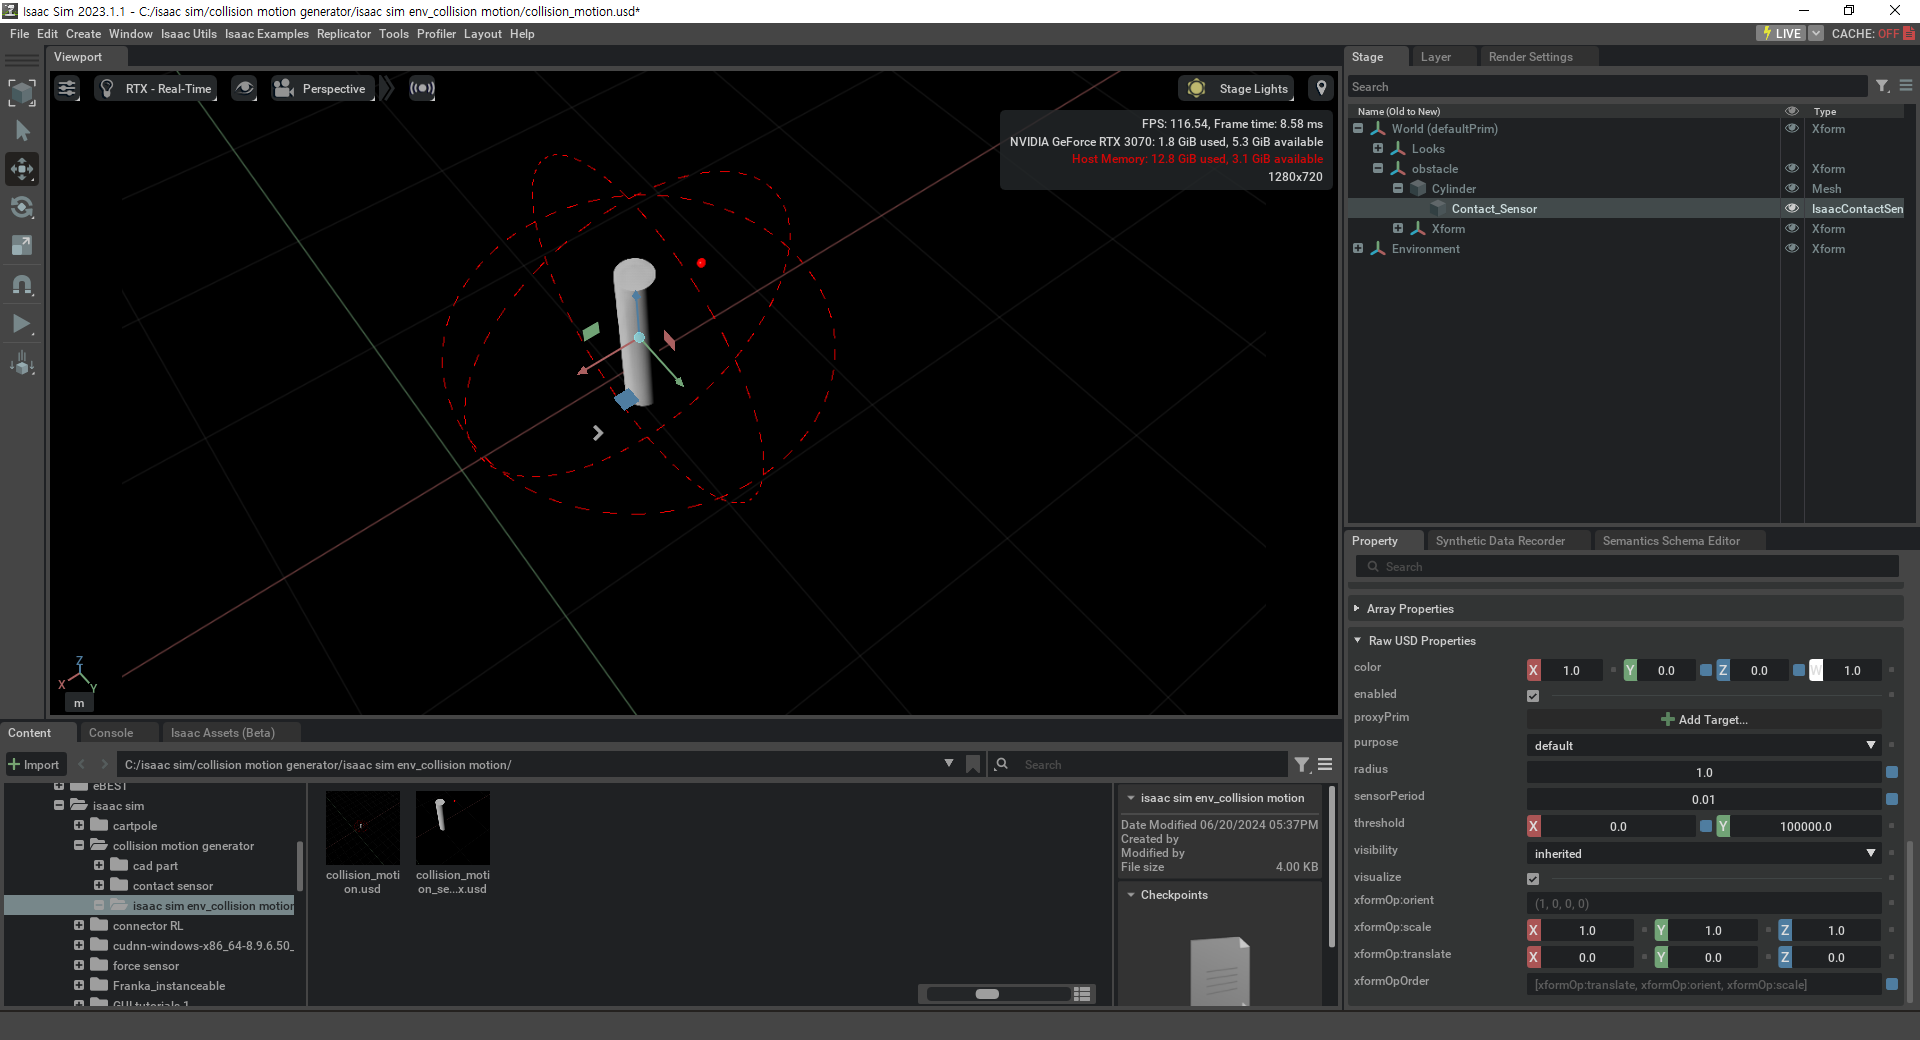
Task: Select the Move tool in left toolbar
Action: click(x=22, y=169)
